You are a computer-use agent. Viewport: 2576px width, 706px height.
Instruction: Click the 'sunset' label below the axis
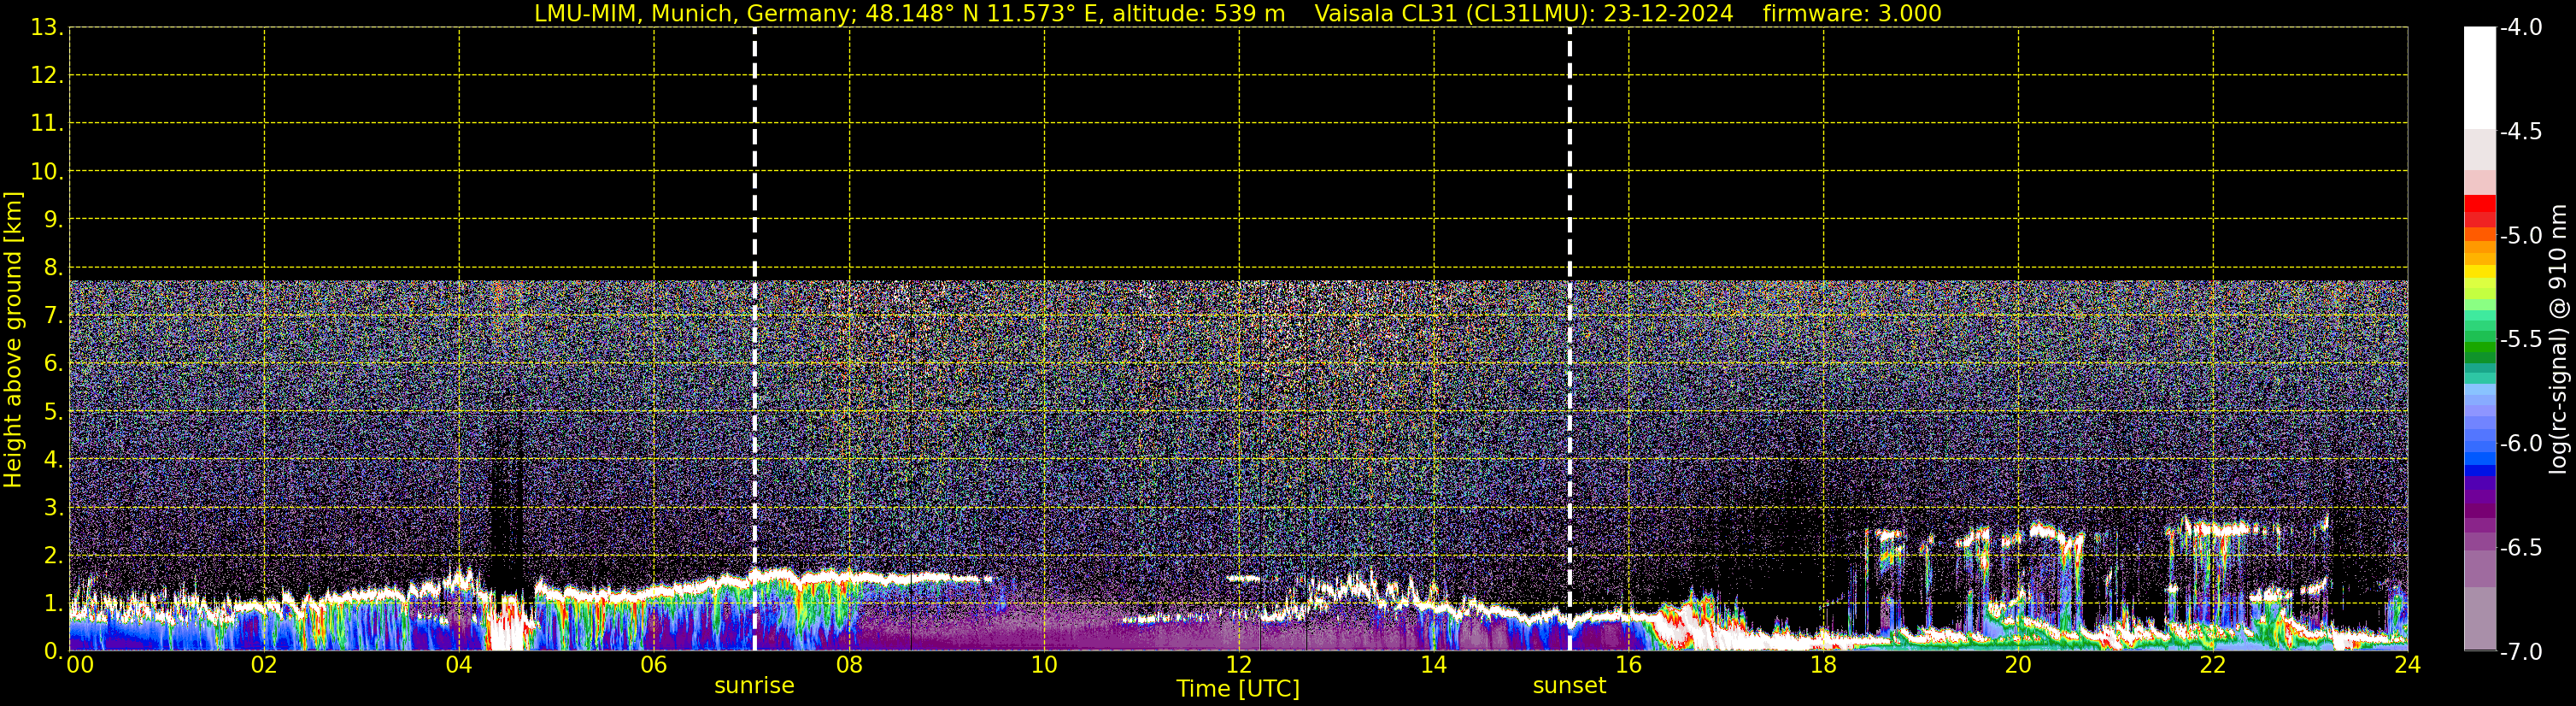1569,686
